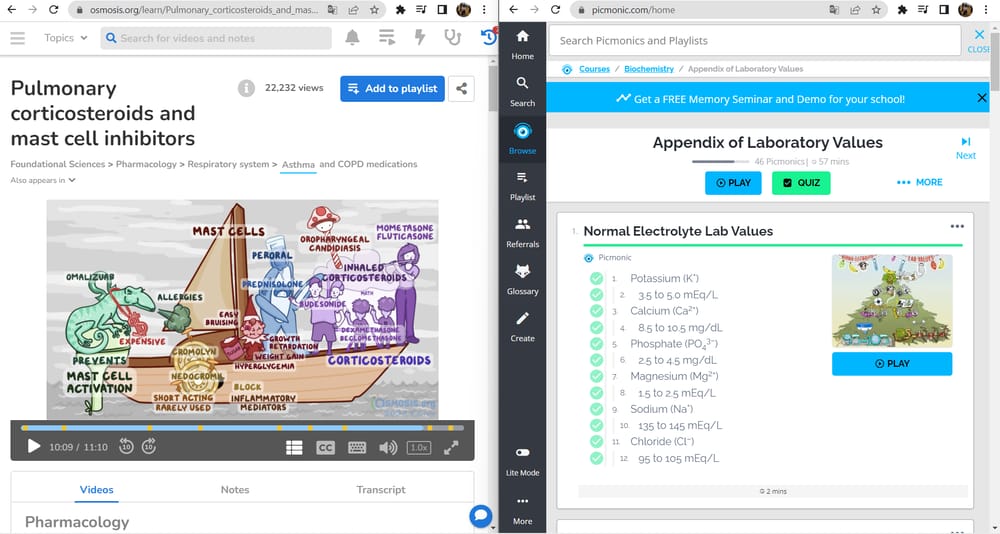Click the Osmosis lightning bolt icon

click(x=420, y=38)
